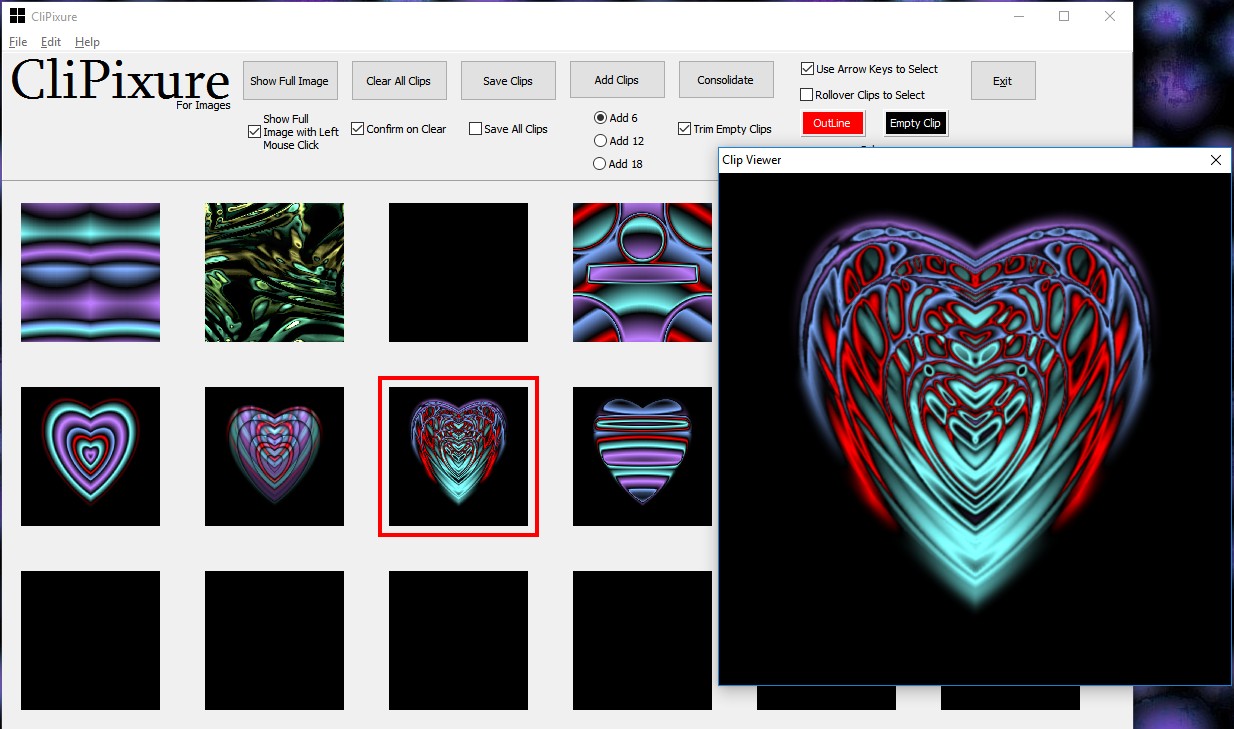The width and height of the screenshot is (1234, 729).
Task: Click the Exit button
Action: [x=1003, y=81]
